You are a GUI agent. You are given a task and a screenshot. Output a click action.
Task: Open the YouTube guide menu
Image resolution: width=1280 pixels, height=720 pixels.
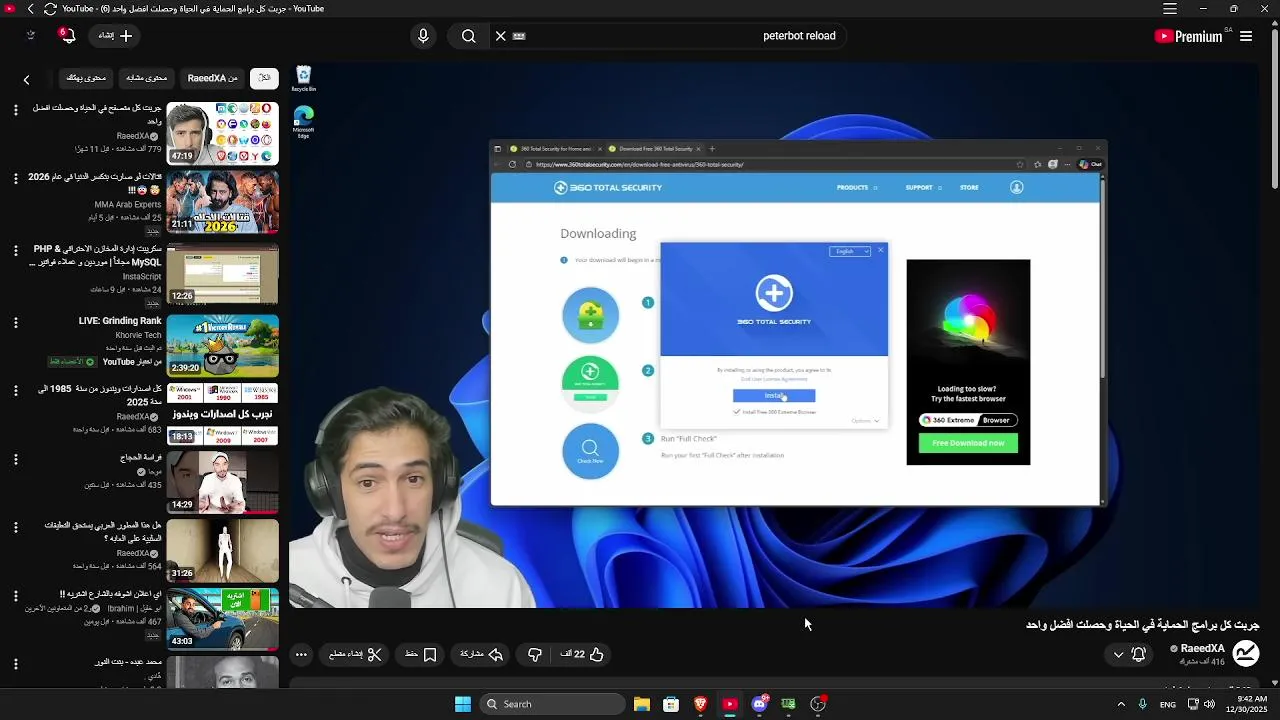tap(1246, 36)
